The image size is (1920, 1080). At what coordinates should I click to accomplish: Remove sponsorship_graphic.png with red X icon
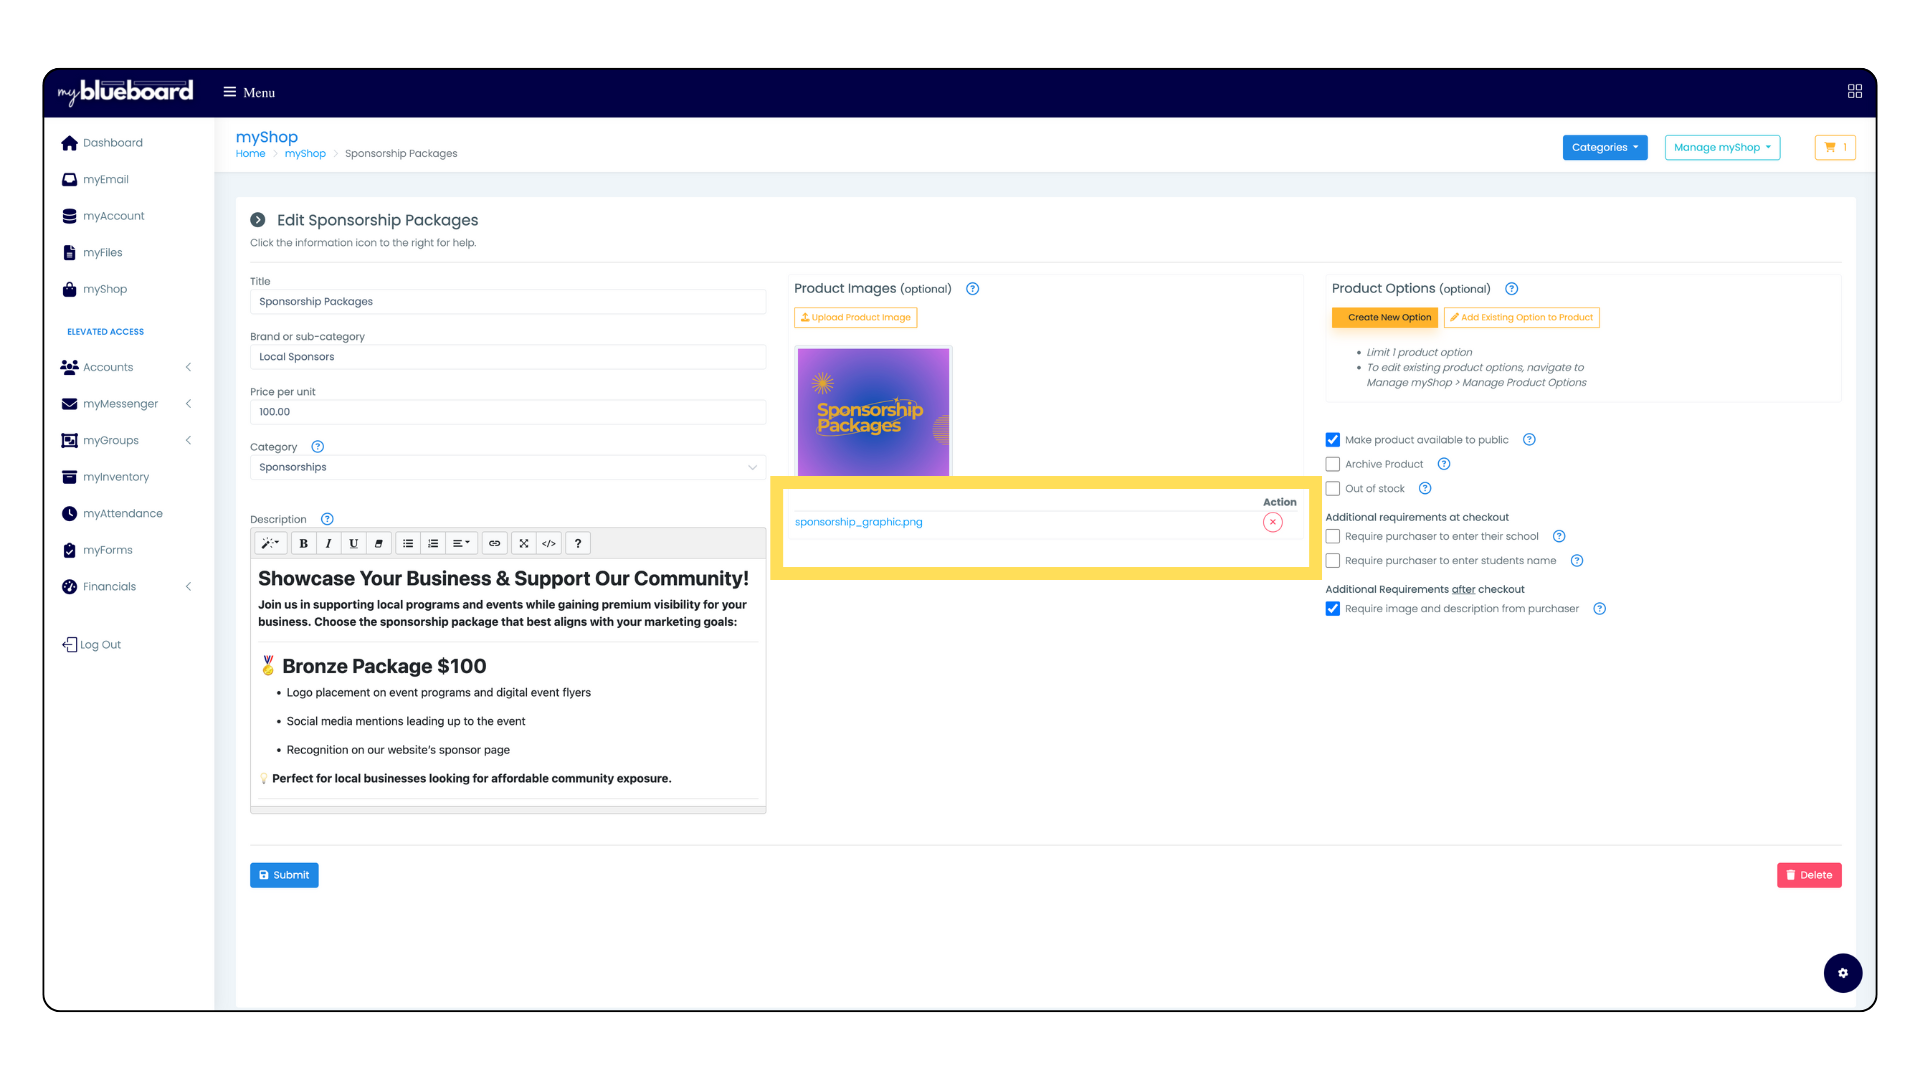pyautogui.click(x=1272, y=522)
